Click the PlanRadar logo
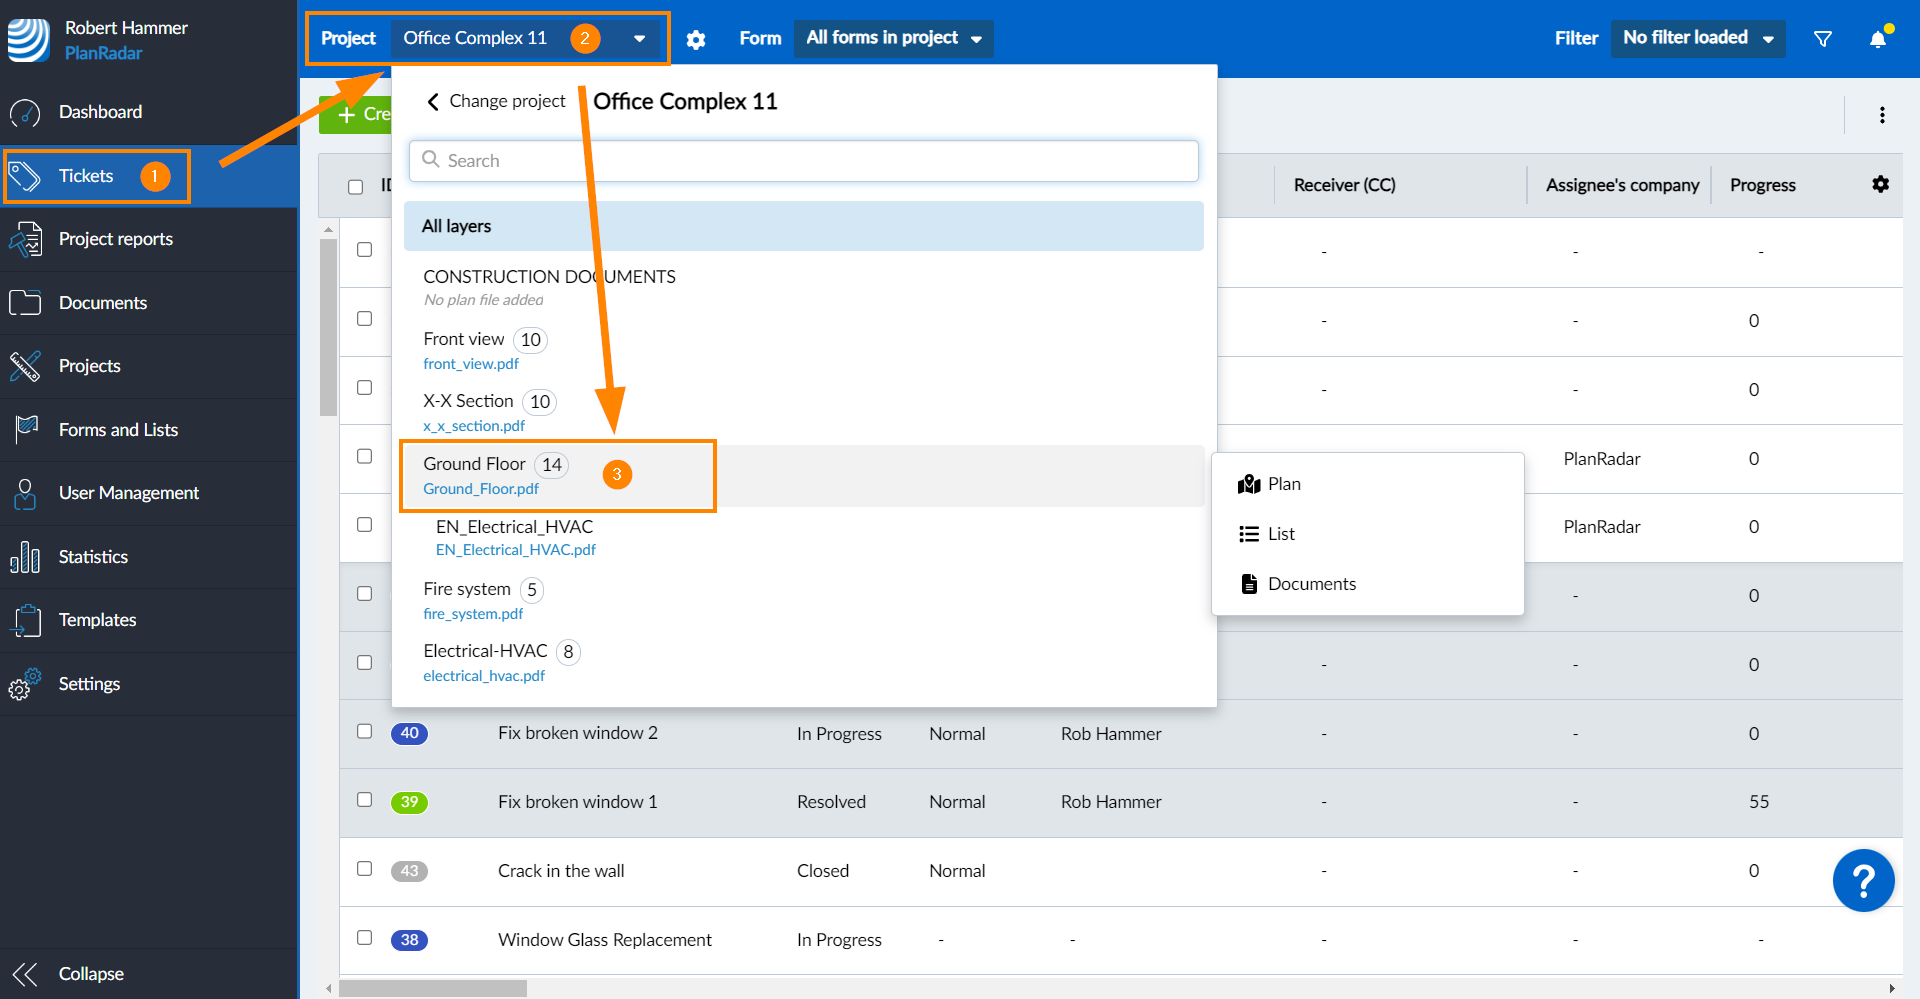1920x999 pixels. click(29, 40)
